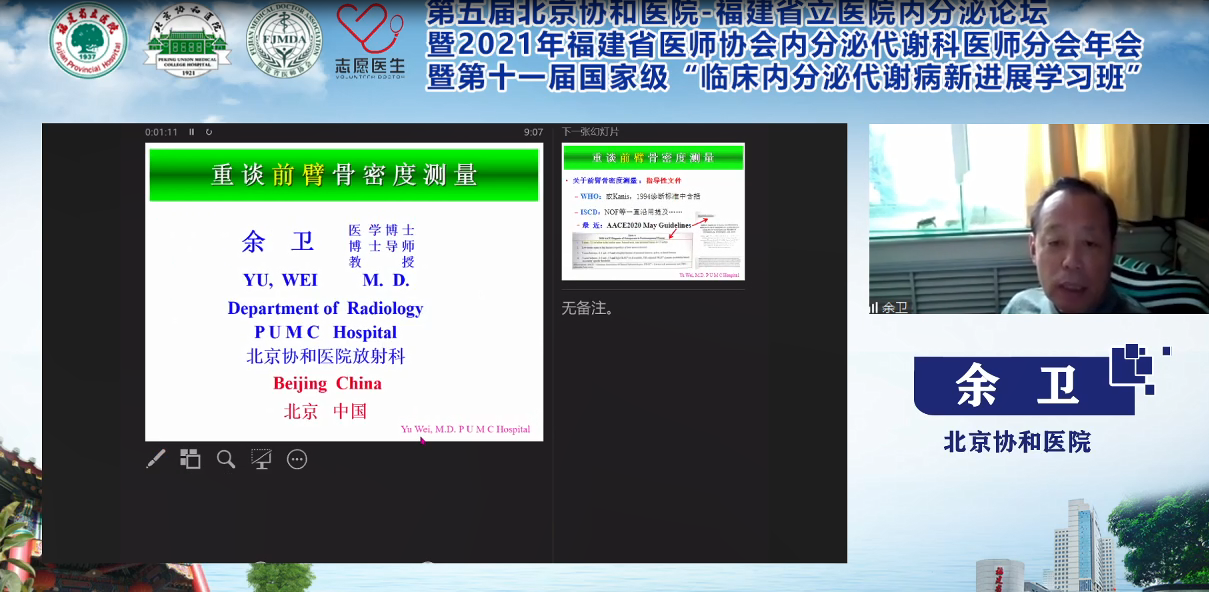Click the FJMDA association logo

click(x=284, y=41)
